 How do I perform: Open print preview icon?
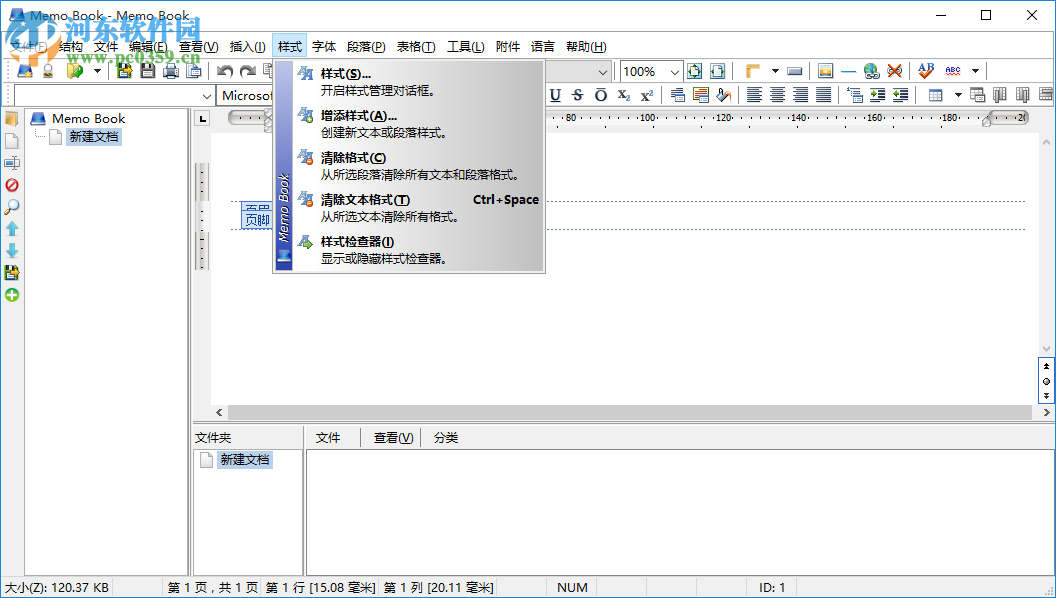tap(193, 71)
